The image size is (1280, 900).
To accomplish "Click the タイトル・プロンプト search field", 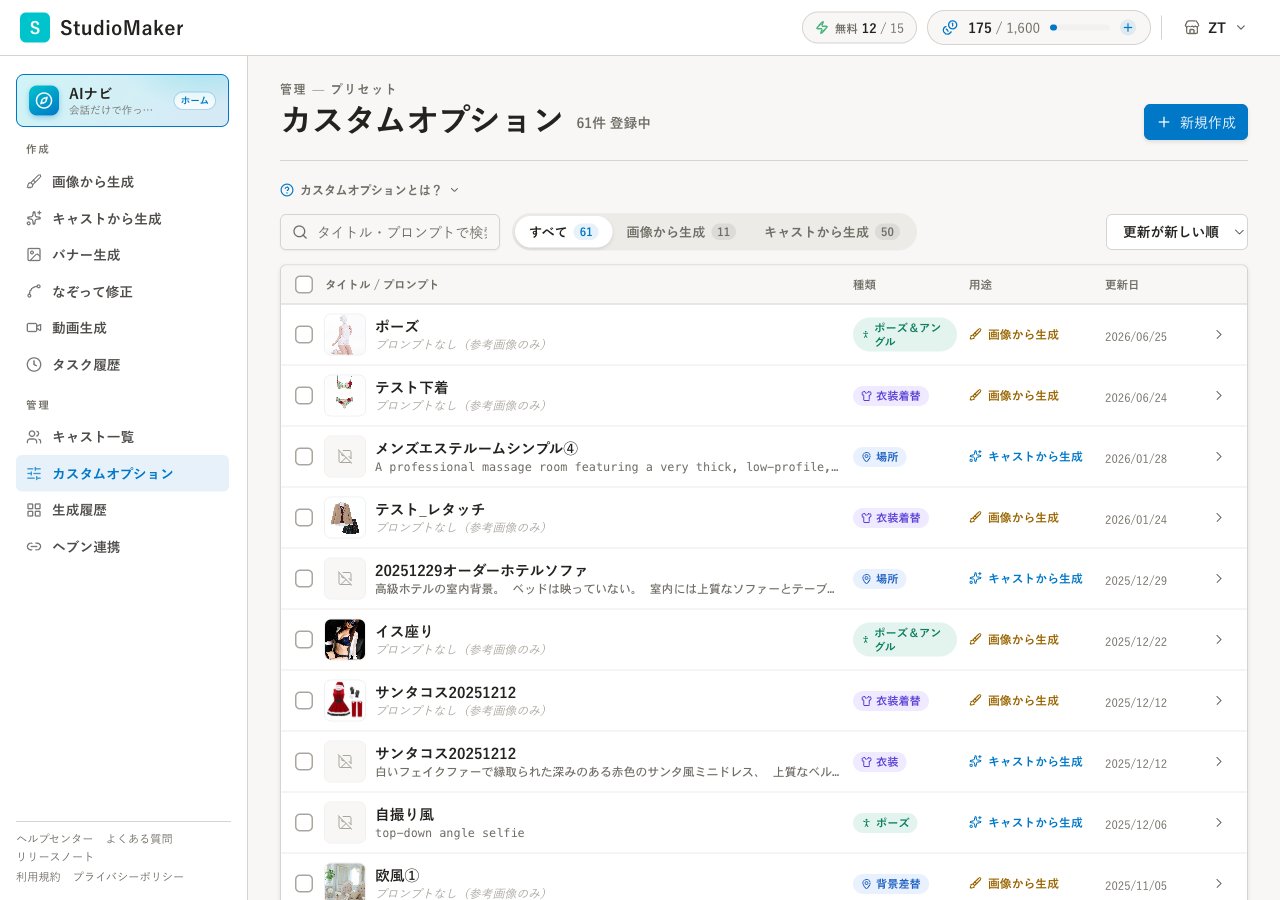I will pos(390,232).
